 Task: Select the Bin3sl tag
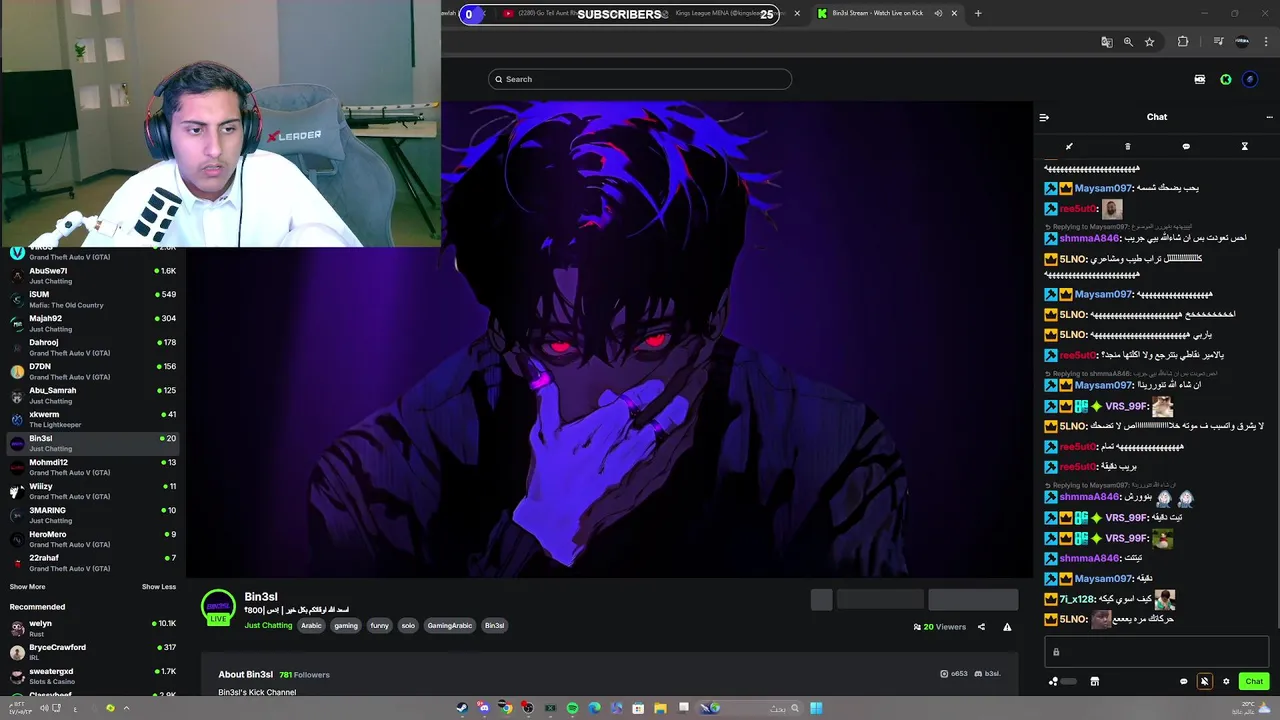click(495, 625)
